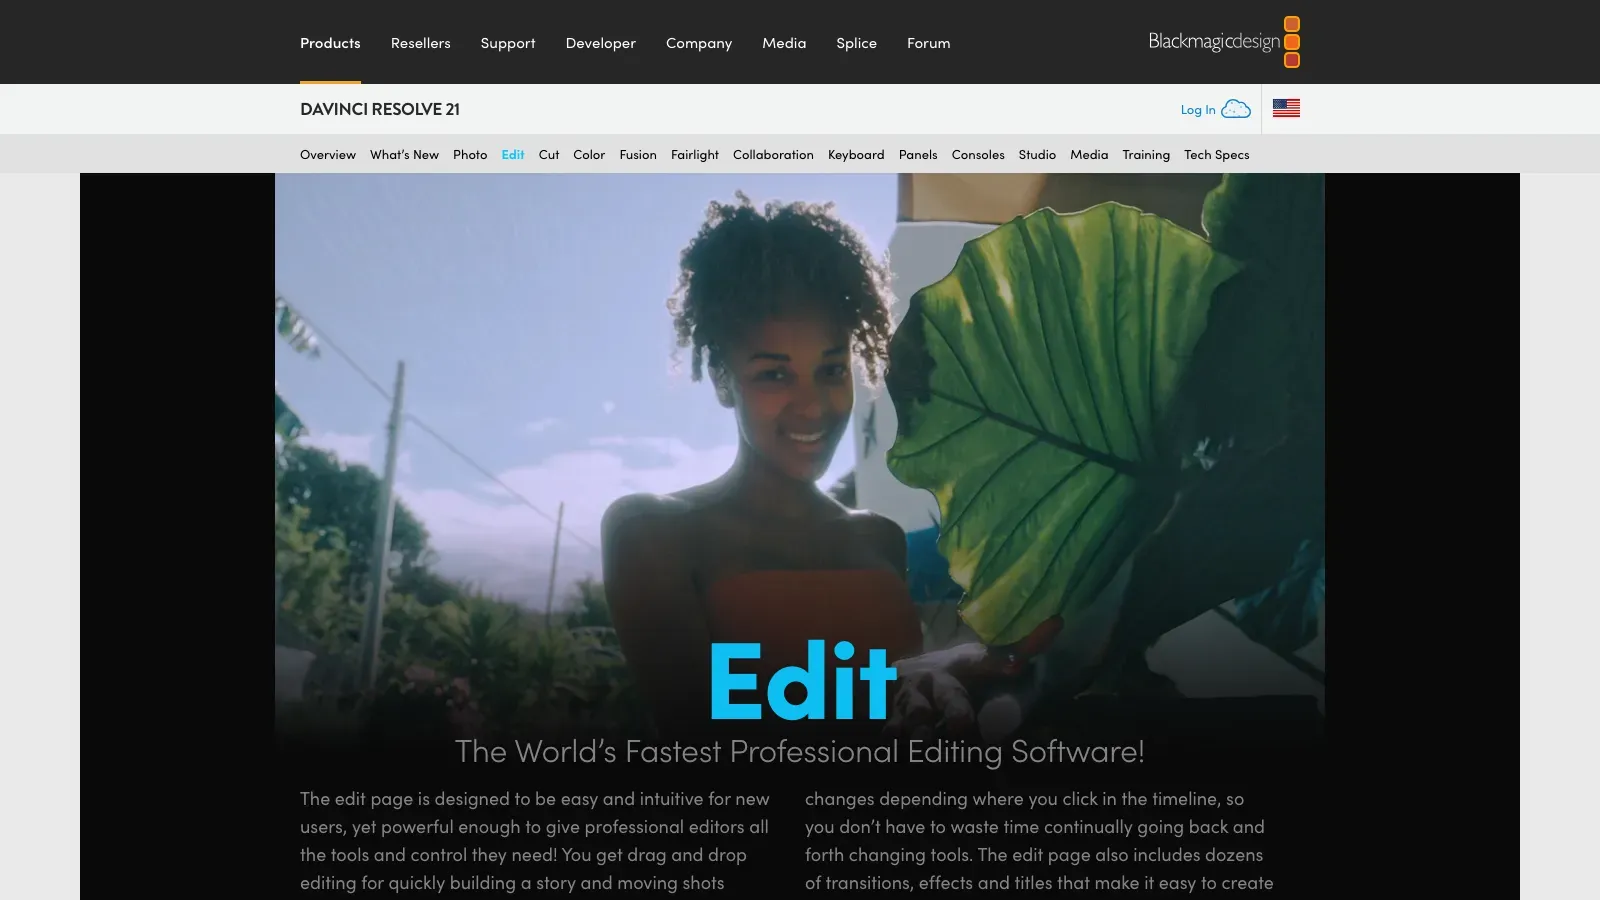Click the DAVINCI RESOLVE 21 title
The height and width of the screenshot is (900, 1600).
pos(380,109)
